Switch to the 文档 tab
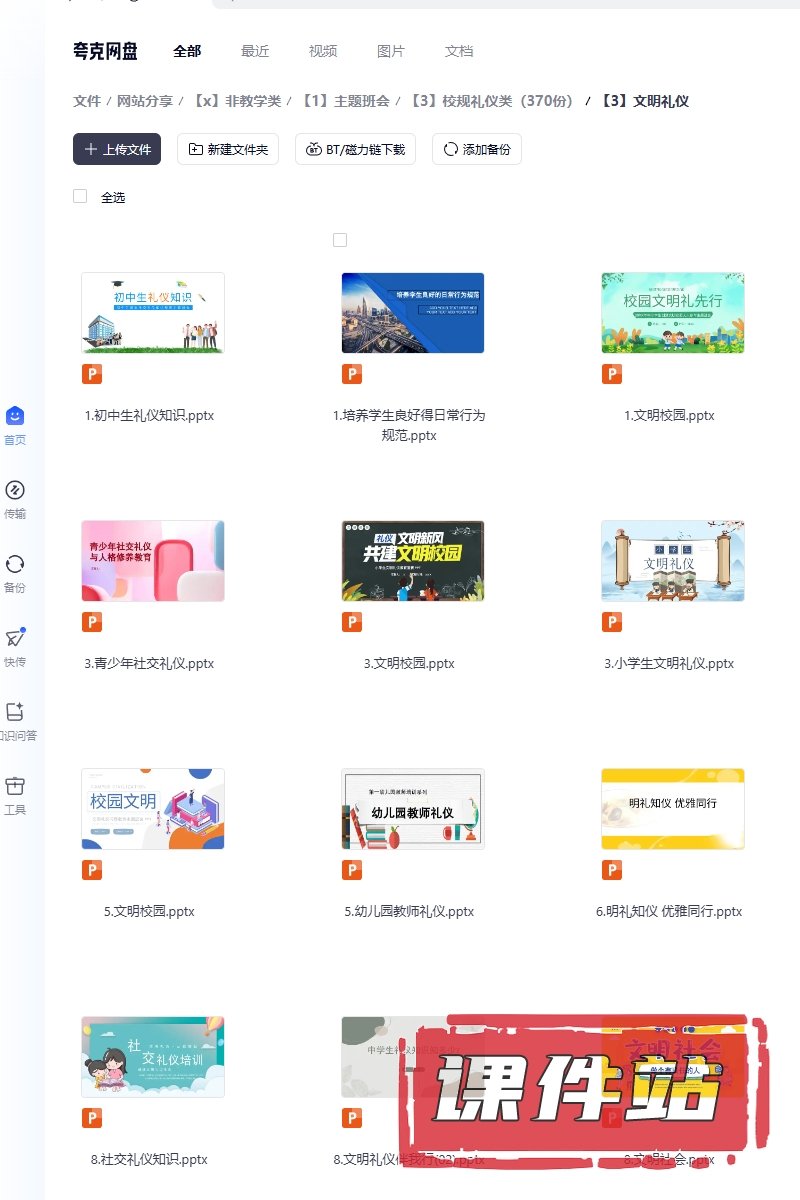 pyautogui.click(x=459, y=51)
